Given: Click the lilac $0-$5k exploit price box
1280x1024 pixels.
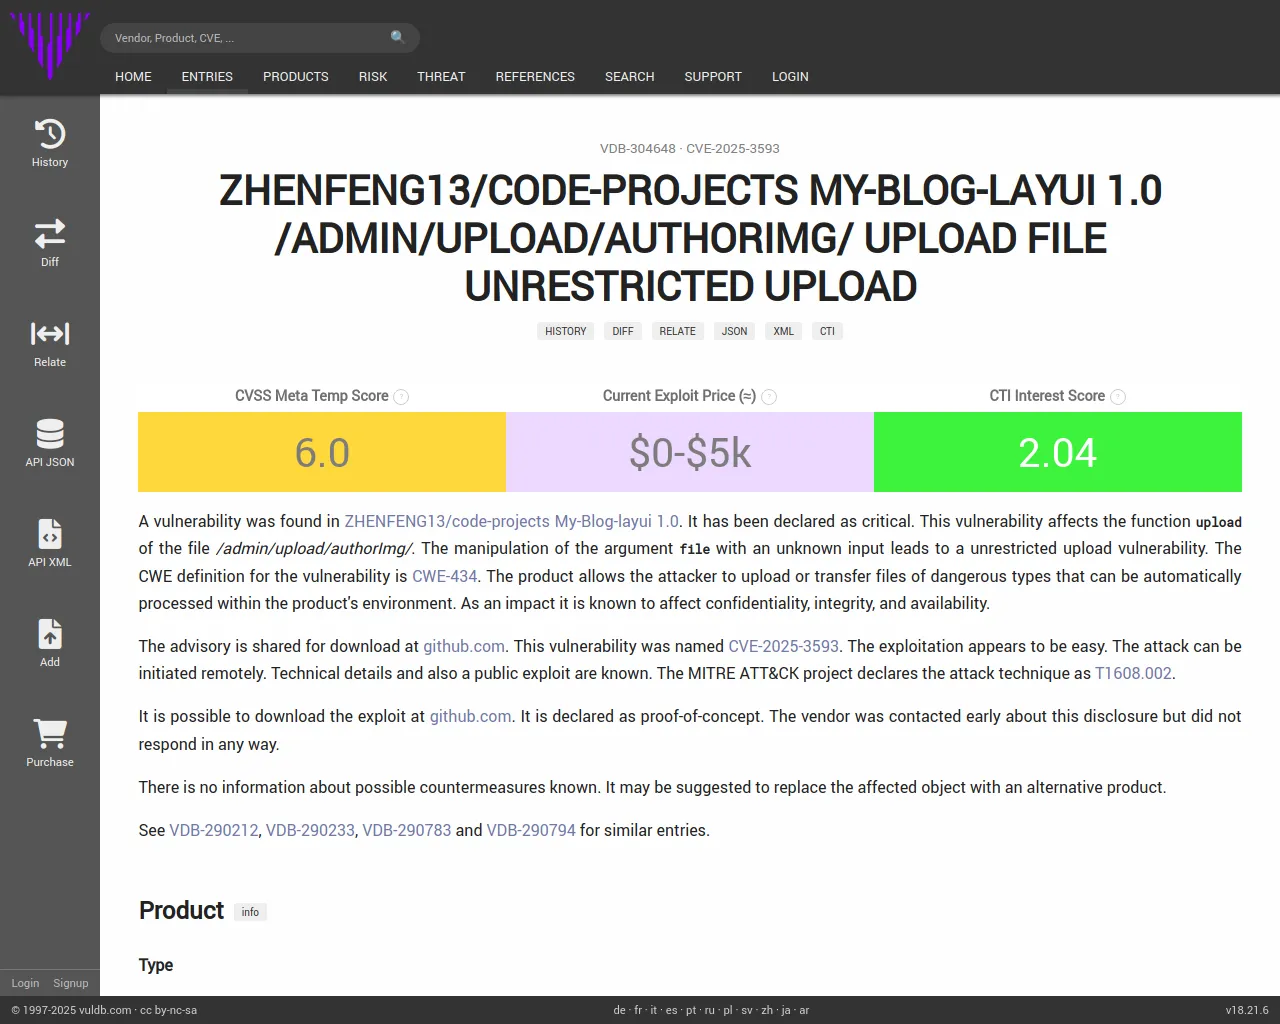Looking at the screenshot, I should pos(690,452).
